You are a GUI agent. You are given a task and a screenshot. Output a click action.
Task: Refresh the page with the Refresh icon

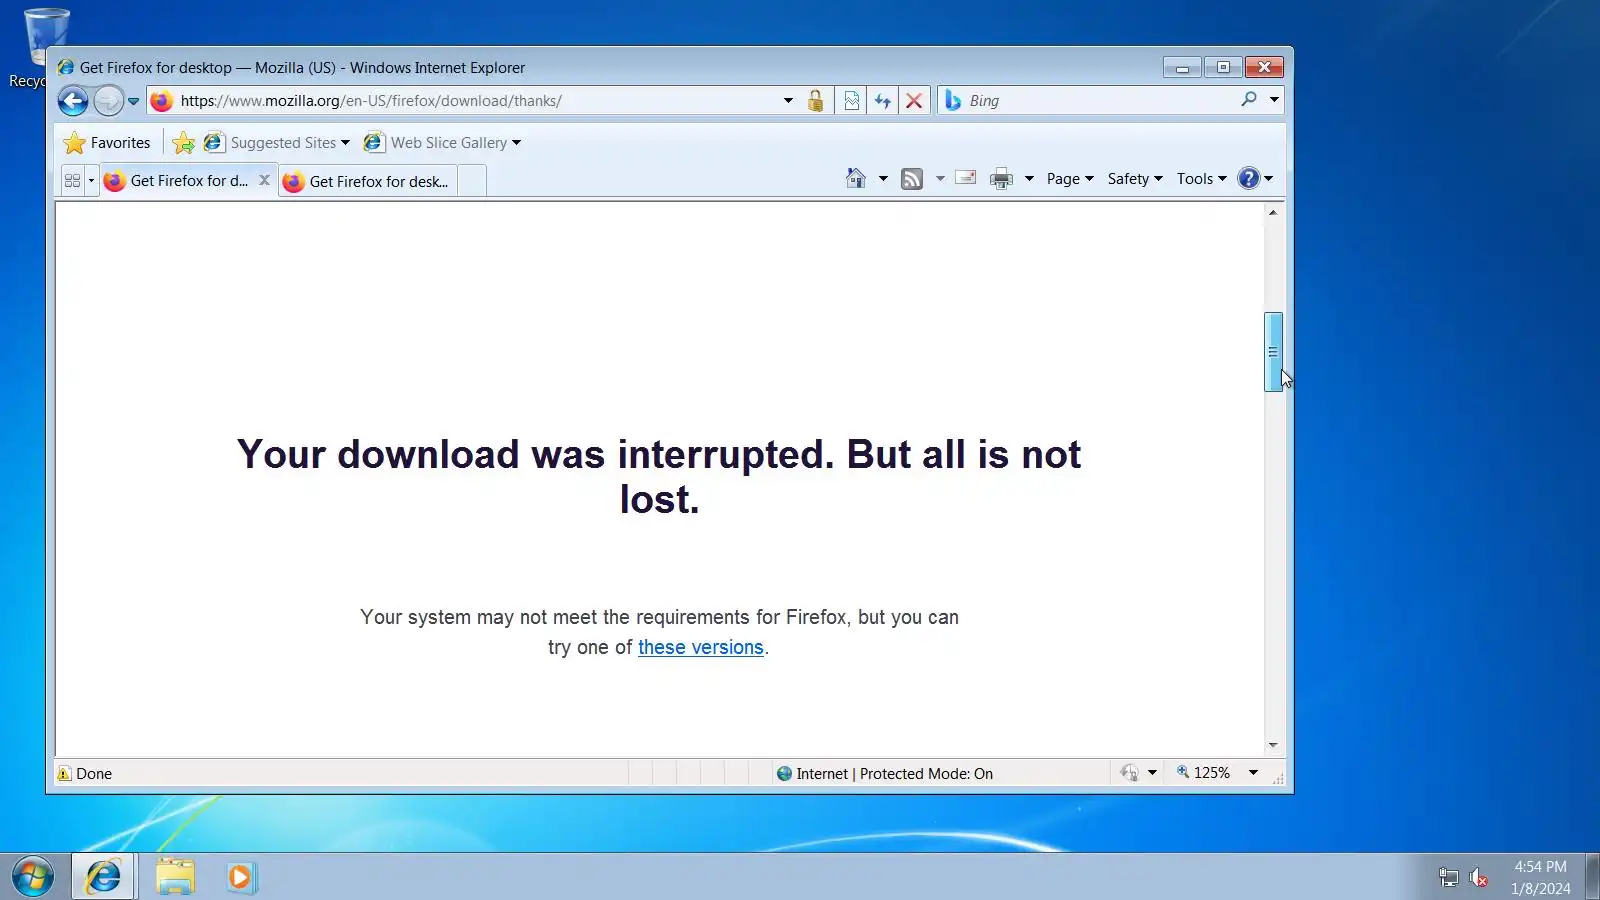[x=882, y=101]
